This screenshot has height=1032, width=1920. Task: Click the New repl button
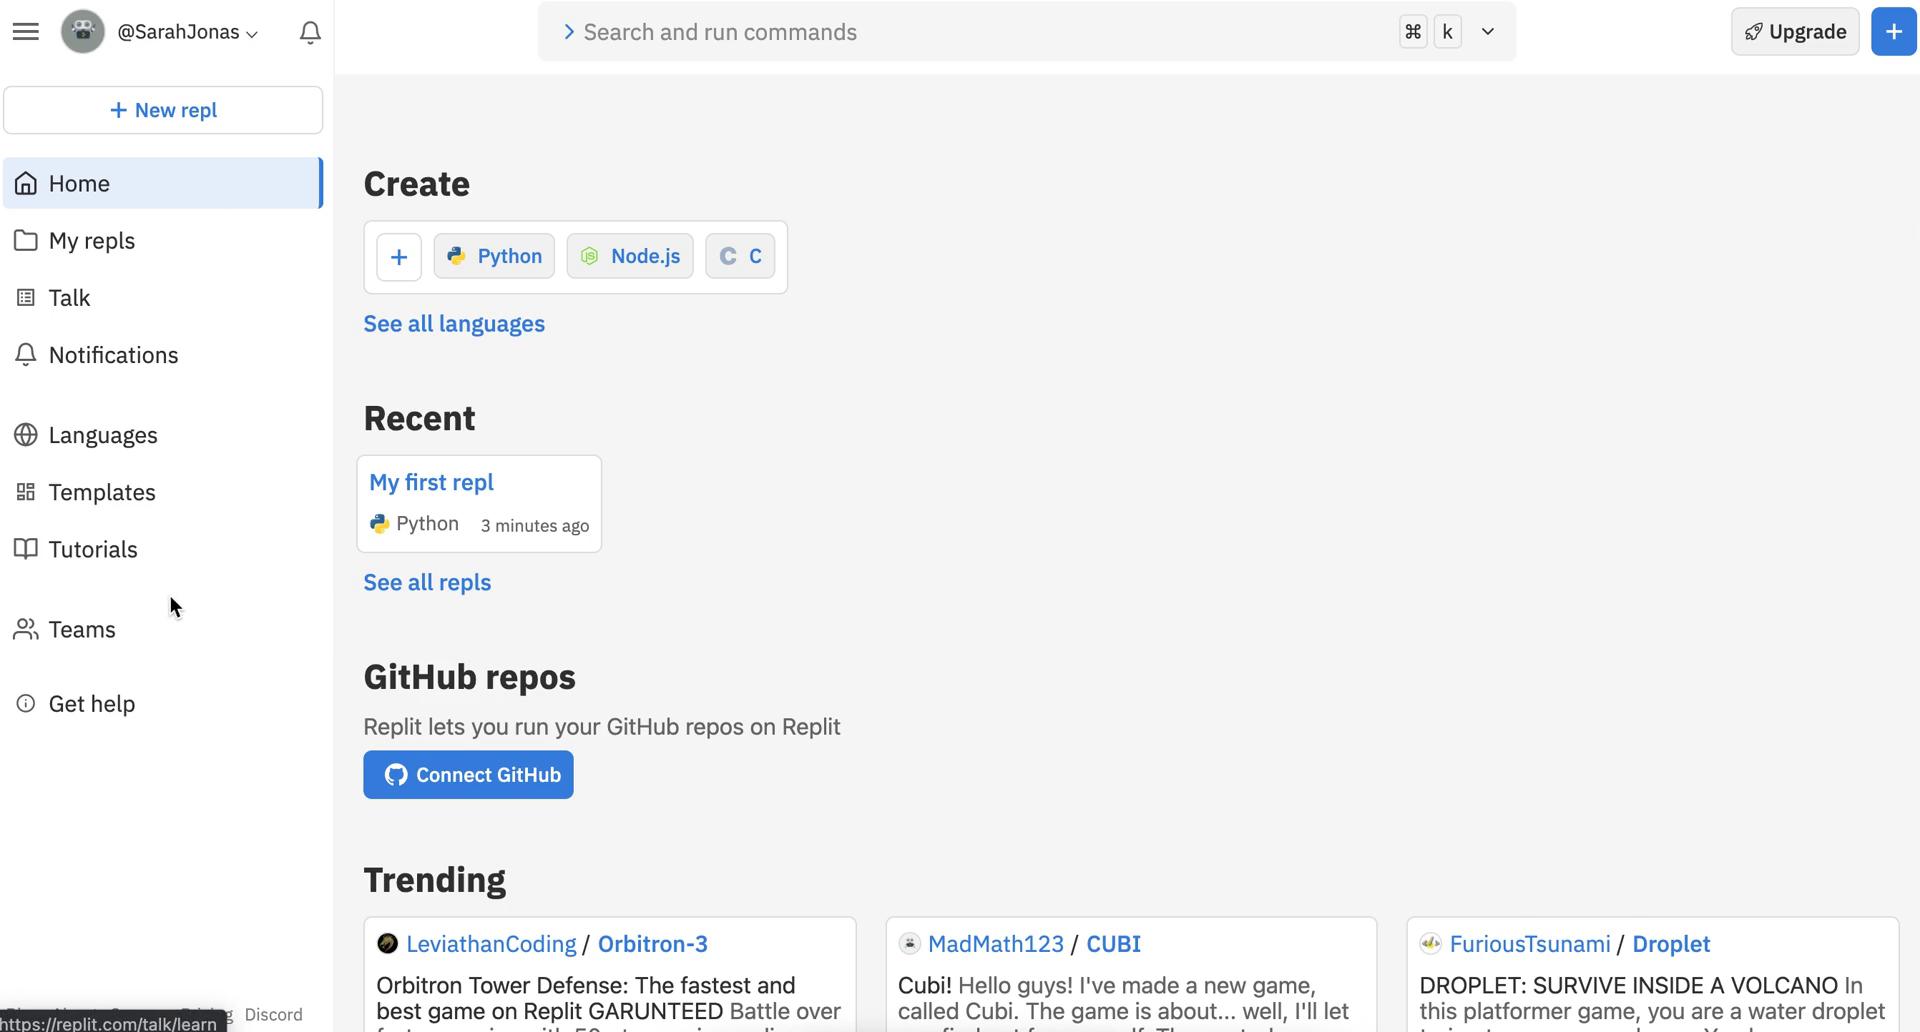click(163, 110)
